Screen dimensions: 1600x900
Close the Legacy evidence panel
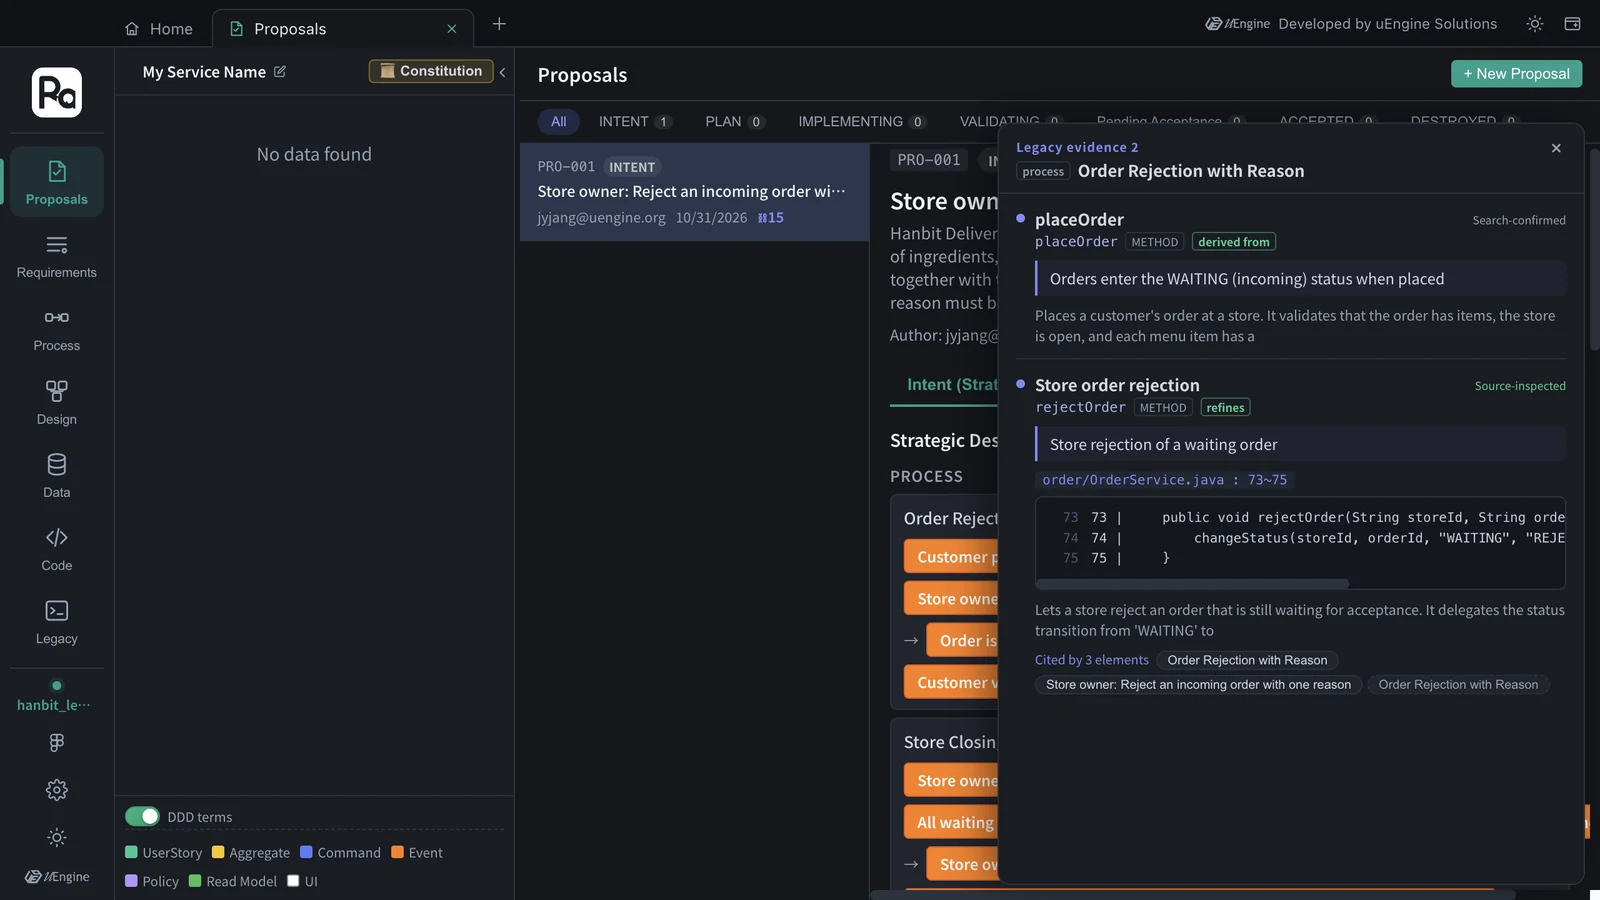pyautogui.click(x=1556, y=148)
